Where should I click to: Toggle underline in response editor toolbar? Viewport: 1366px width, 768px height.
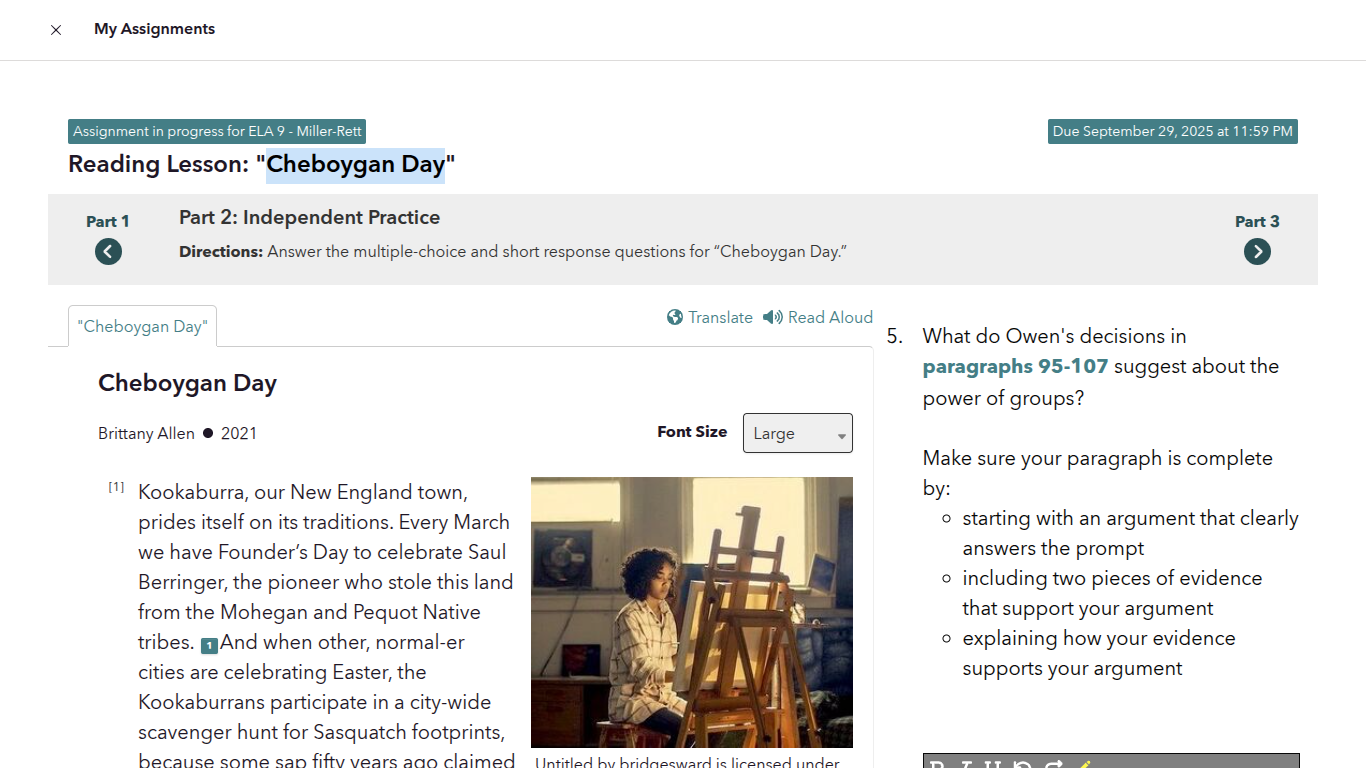pos(993,764)
